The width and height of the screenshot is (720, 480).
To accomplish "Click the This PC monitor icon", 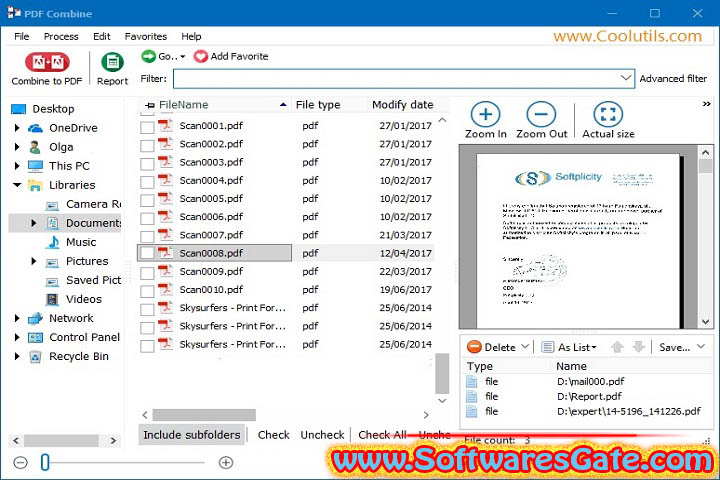I will 35,166.
